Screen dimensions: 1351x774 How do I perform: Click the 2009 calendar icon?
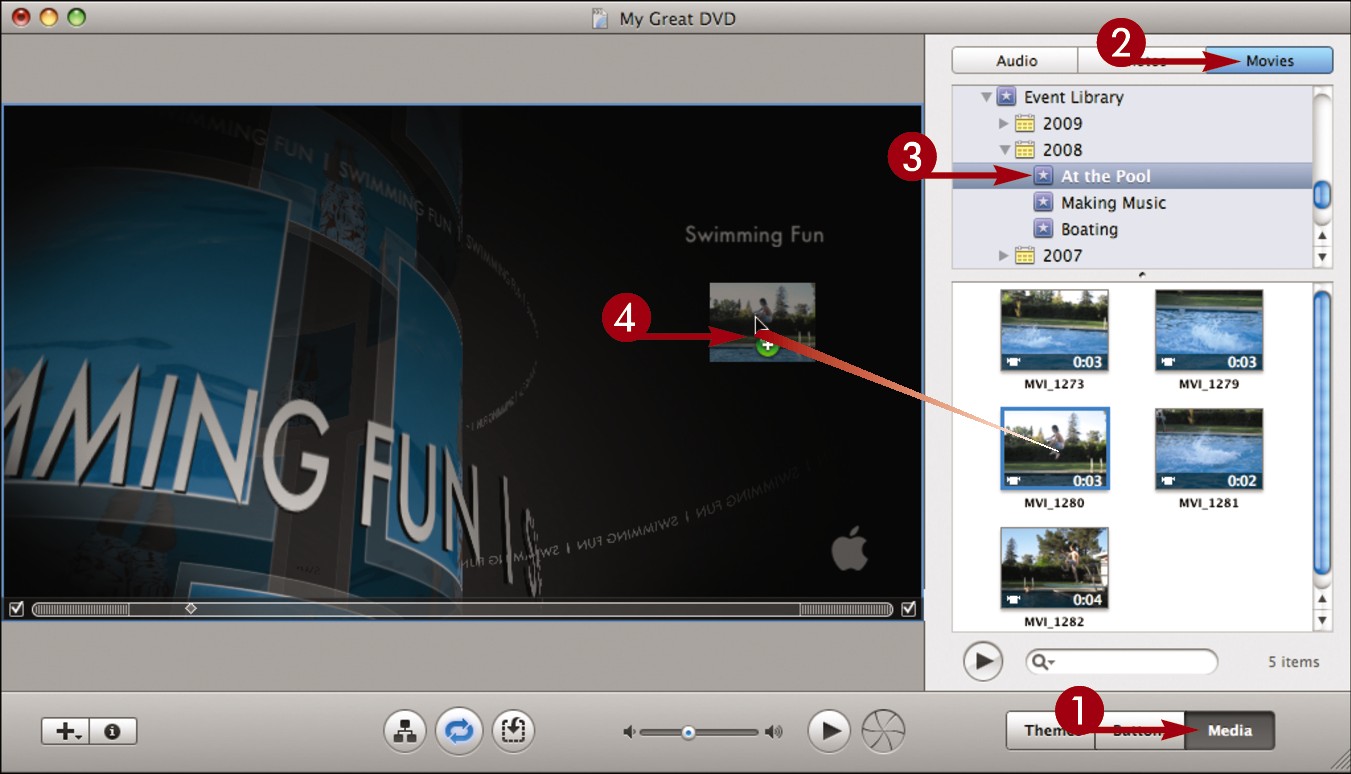click(1024, 124)
